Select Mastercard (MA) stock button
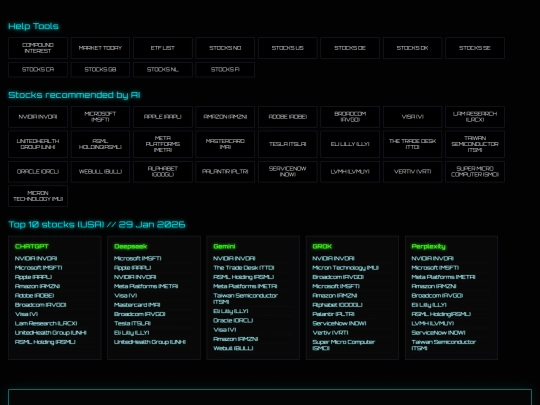540x405 pixels. 225,144
